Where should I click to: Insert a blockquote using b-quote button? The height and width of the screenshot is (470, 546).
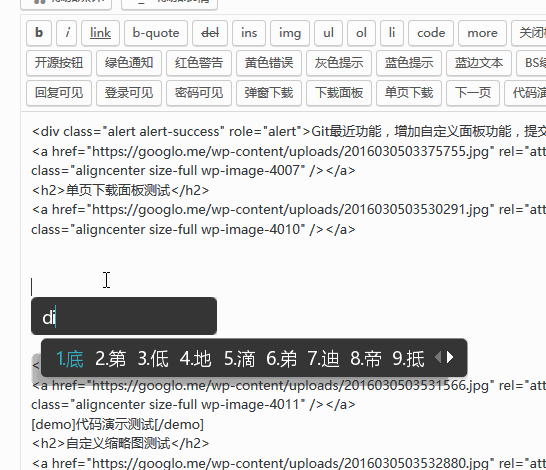(x=156, y=33)
